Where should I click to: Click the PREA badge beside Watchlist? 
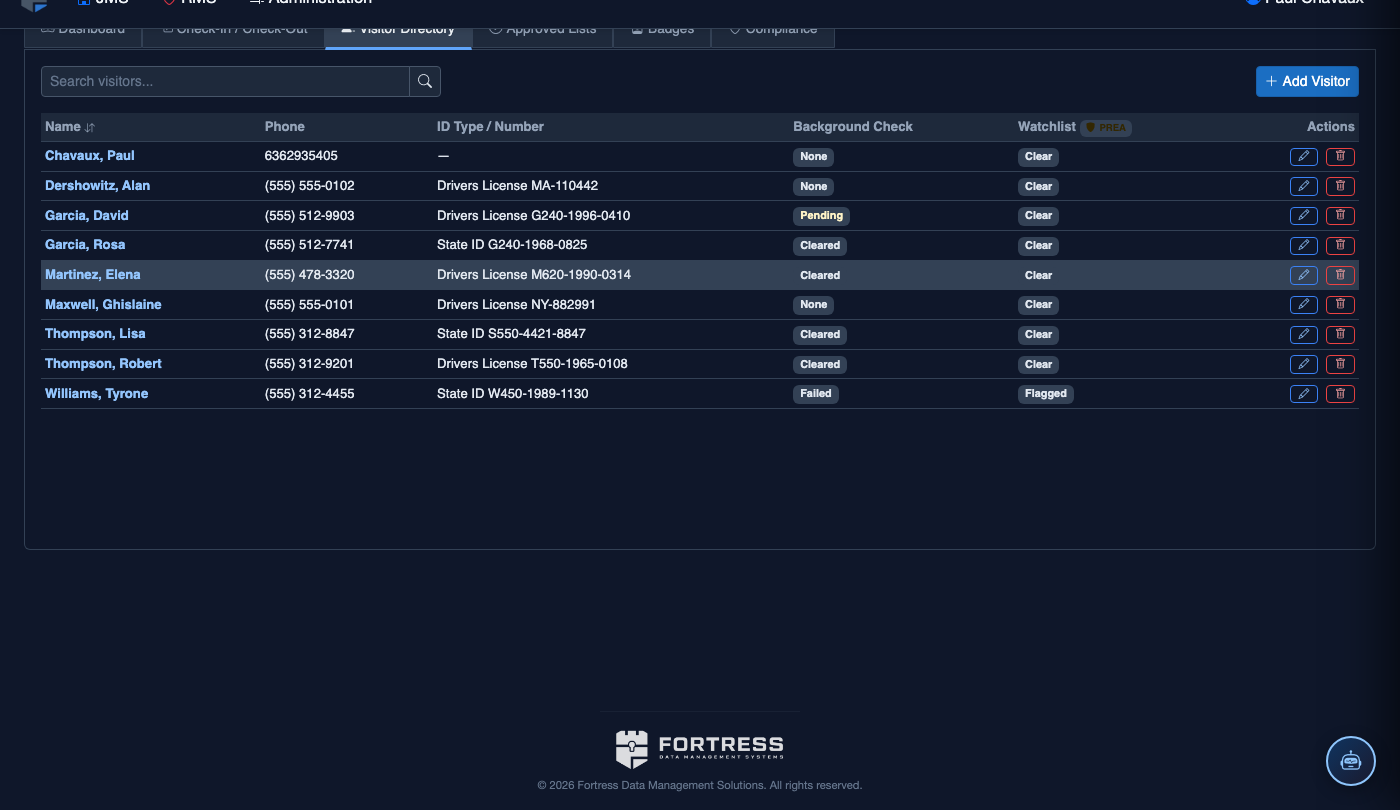[1106, 128]
